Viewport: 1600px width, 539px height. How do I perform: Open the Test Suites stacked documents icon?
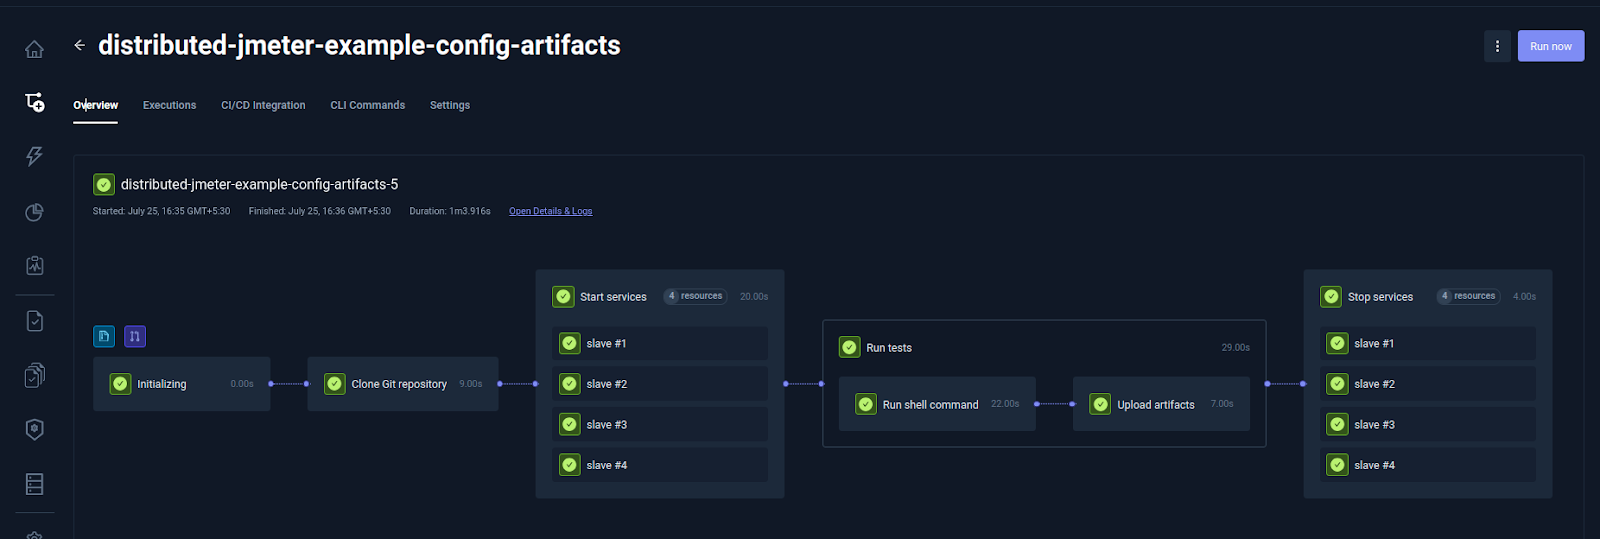[x=34, y=375]
